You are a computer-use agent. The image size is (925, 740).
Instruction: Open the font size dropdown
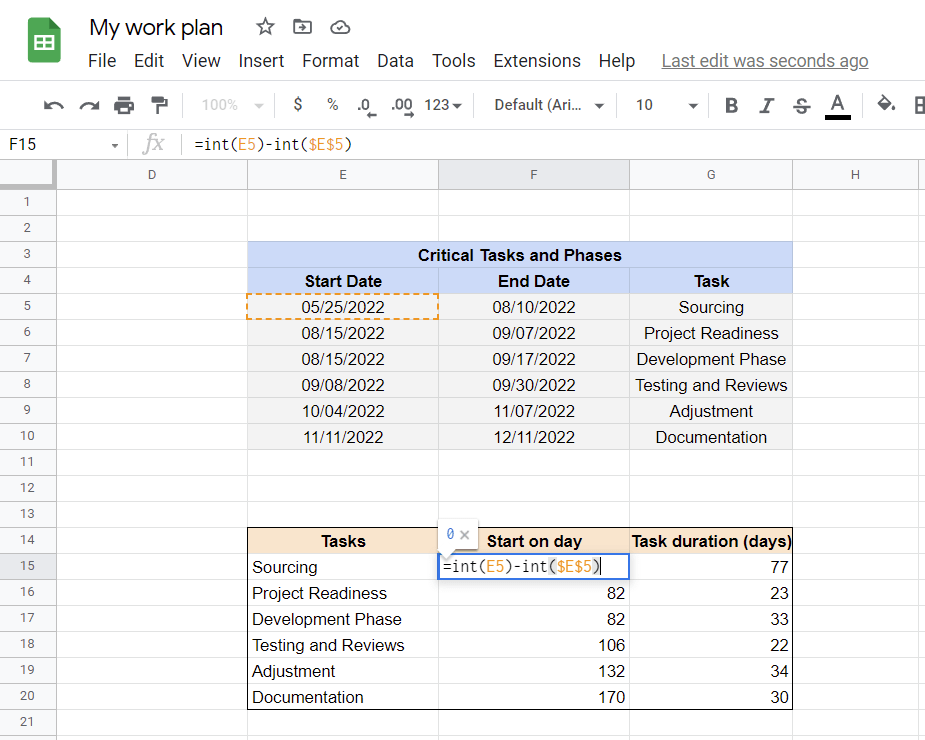[662, 104]
